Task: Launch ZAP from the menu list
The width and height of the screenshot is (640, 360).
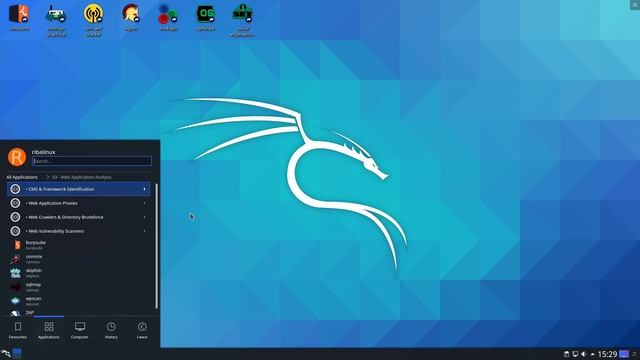Action: [x=78, y=312]
